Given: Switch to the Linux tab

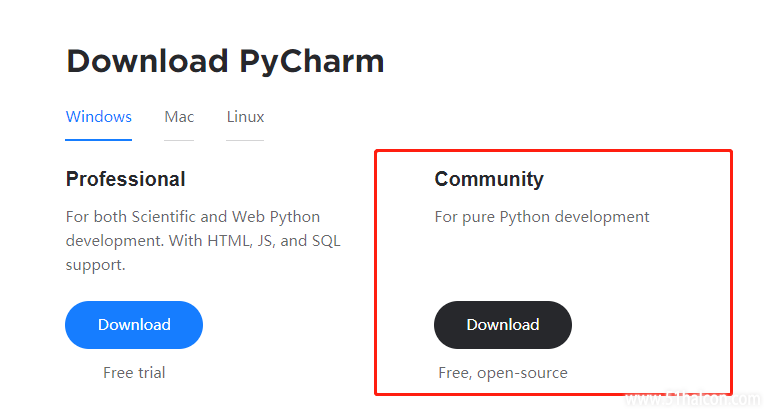Looking at the screenshot, I should 245,117.
